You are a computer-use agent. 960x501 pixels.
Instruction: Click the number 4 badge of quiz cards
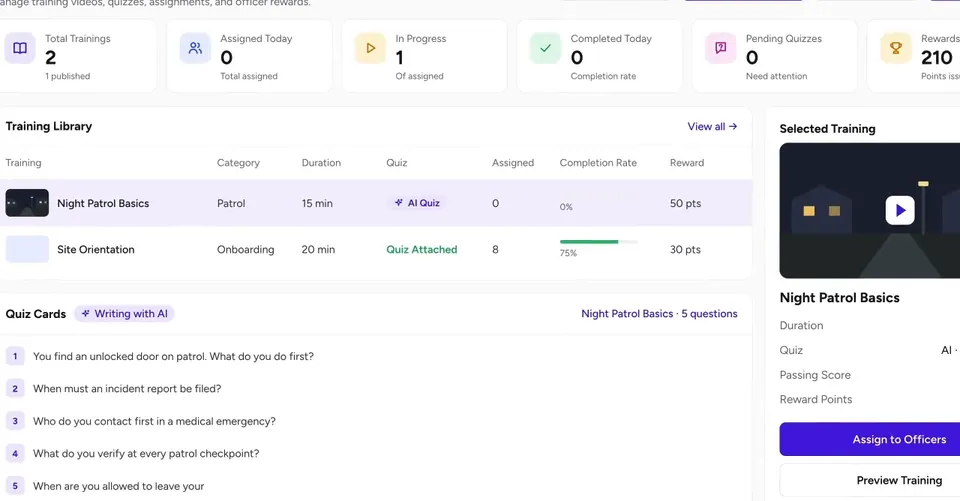pos(15,453)
